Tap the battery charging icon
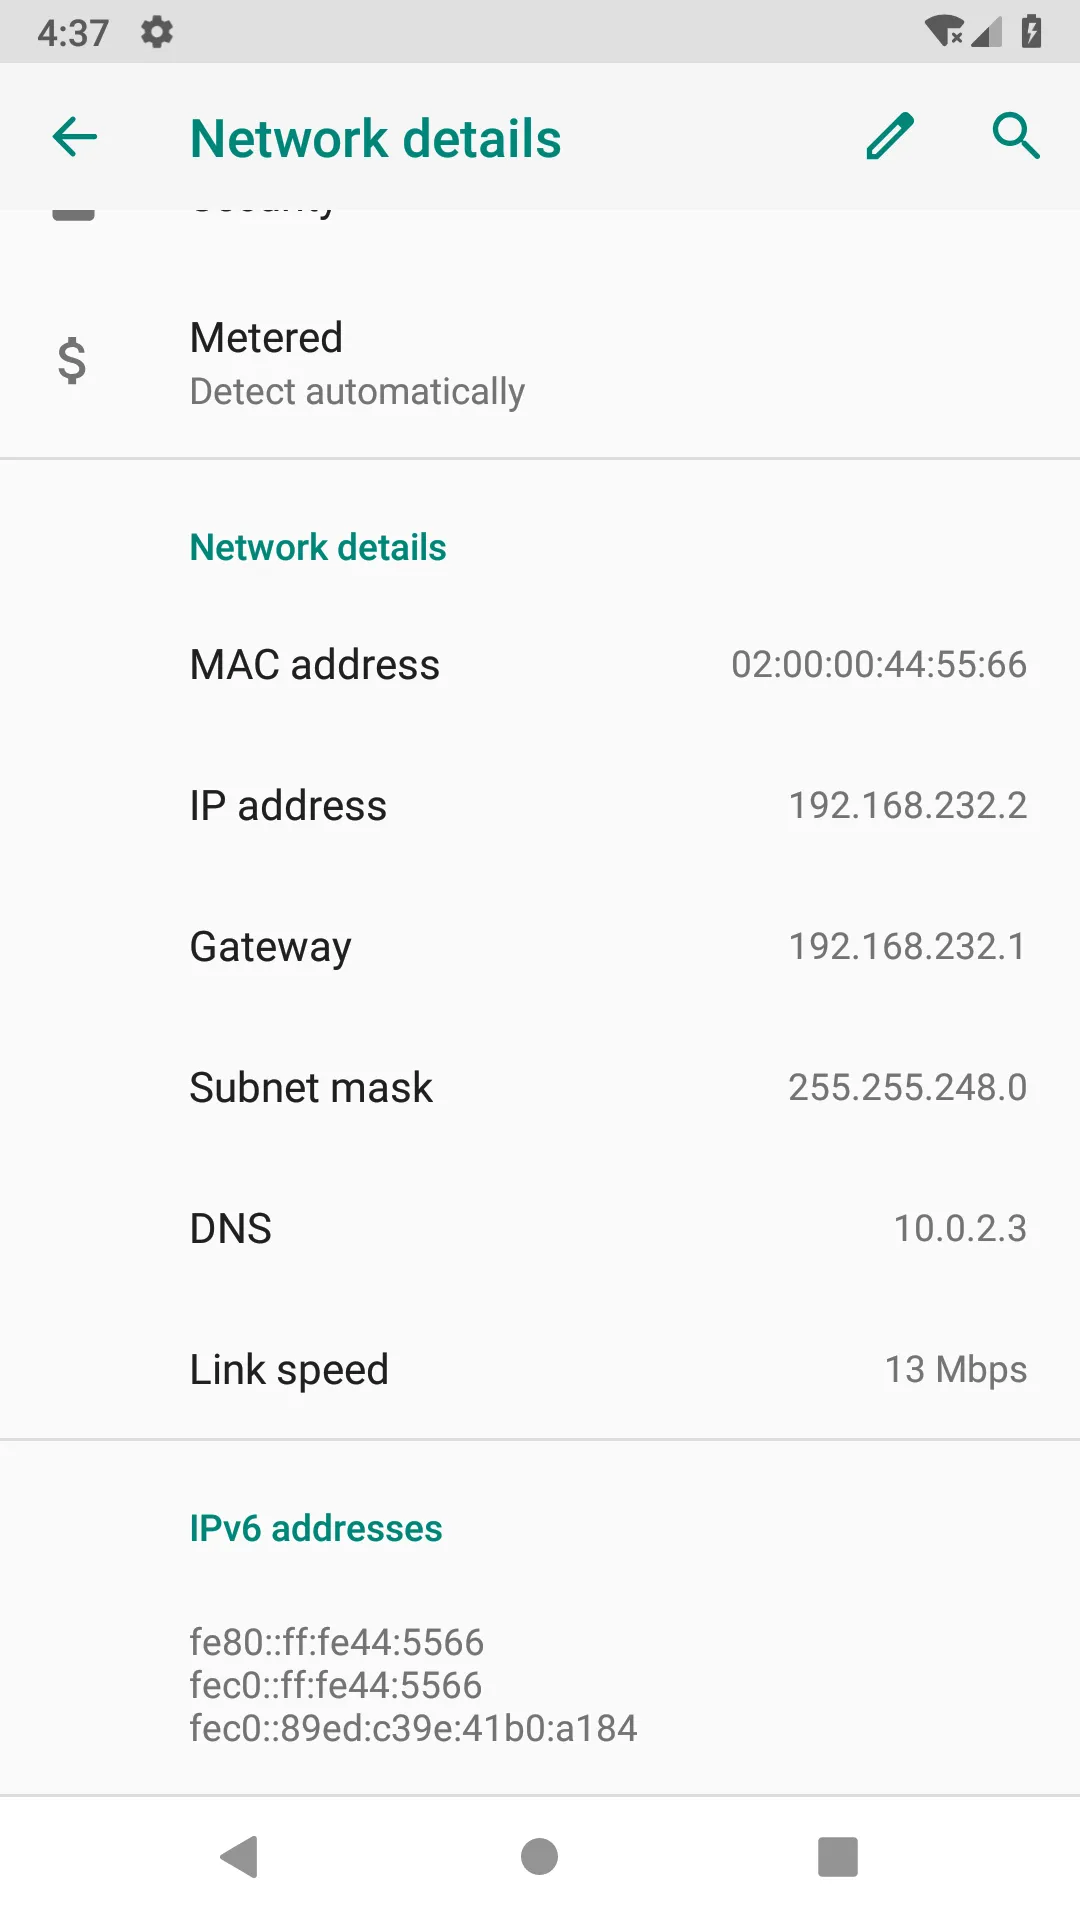This screenshot has height=1920, width=1080. coord(1032,31)
